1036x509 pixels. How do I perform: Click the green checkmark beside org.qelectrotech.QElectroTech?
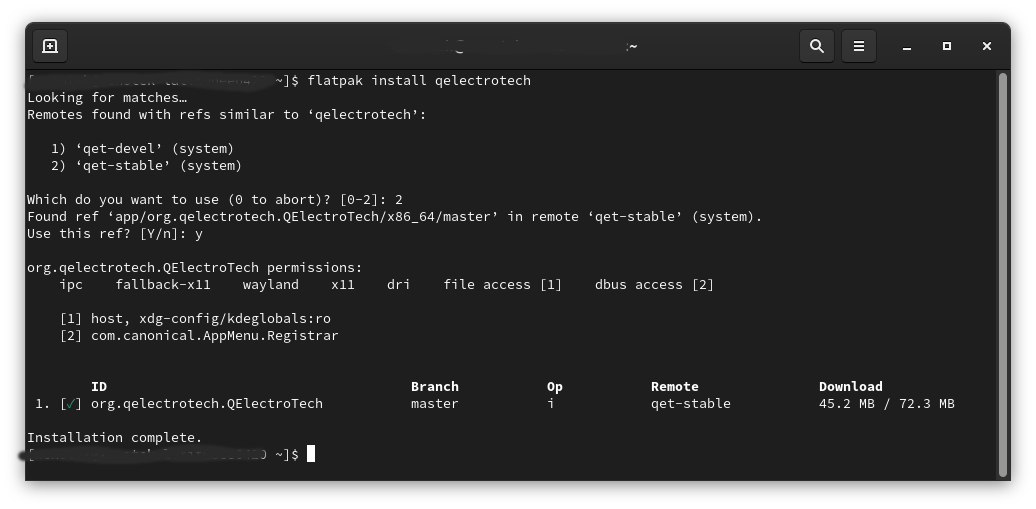click(x=71, y=404)
